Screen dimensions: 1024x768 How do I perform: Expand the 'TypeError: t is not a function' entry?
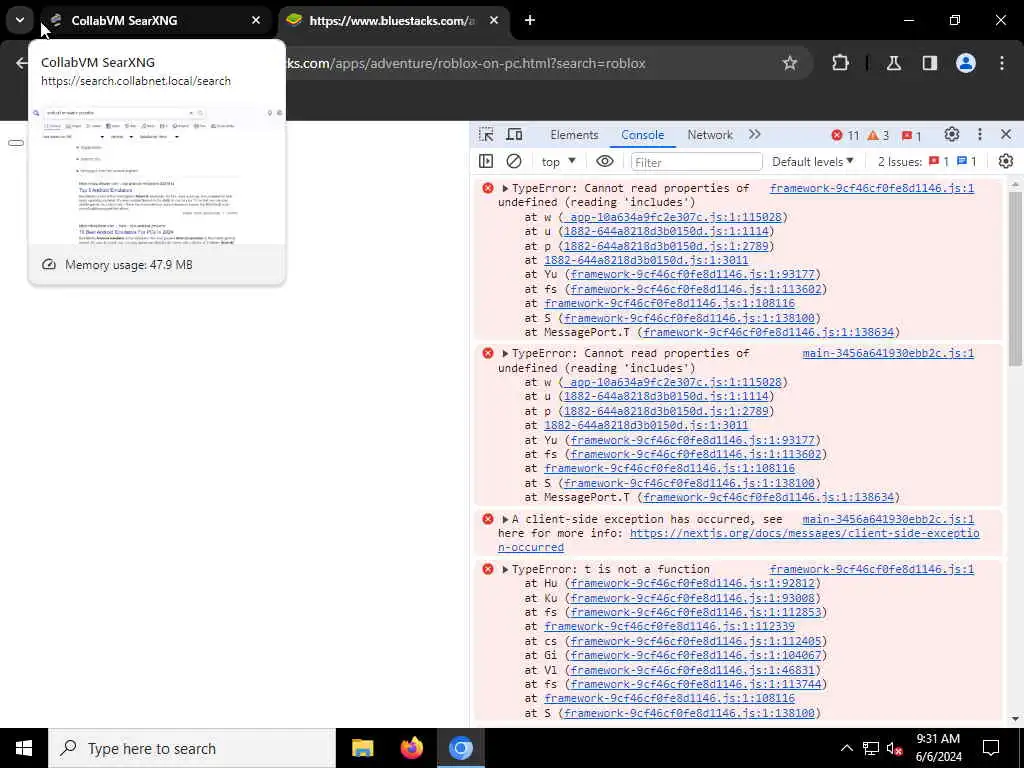[505, 569]
